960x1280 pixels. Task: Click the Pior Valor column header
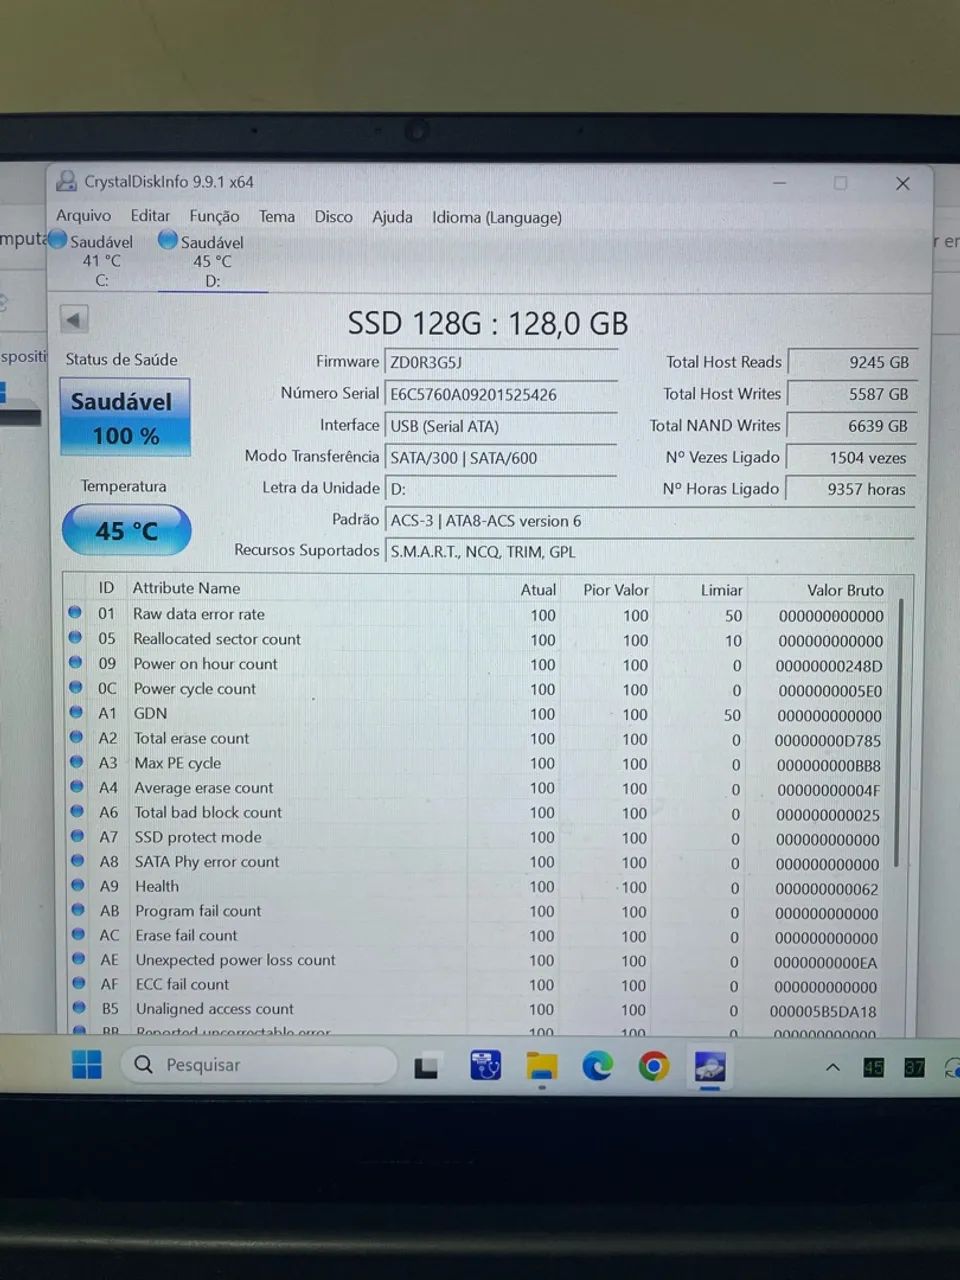pos(616,590)
